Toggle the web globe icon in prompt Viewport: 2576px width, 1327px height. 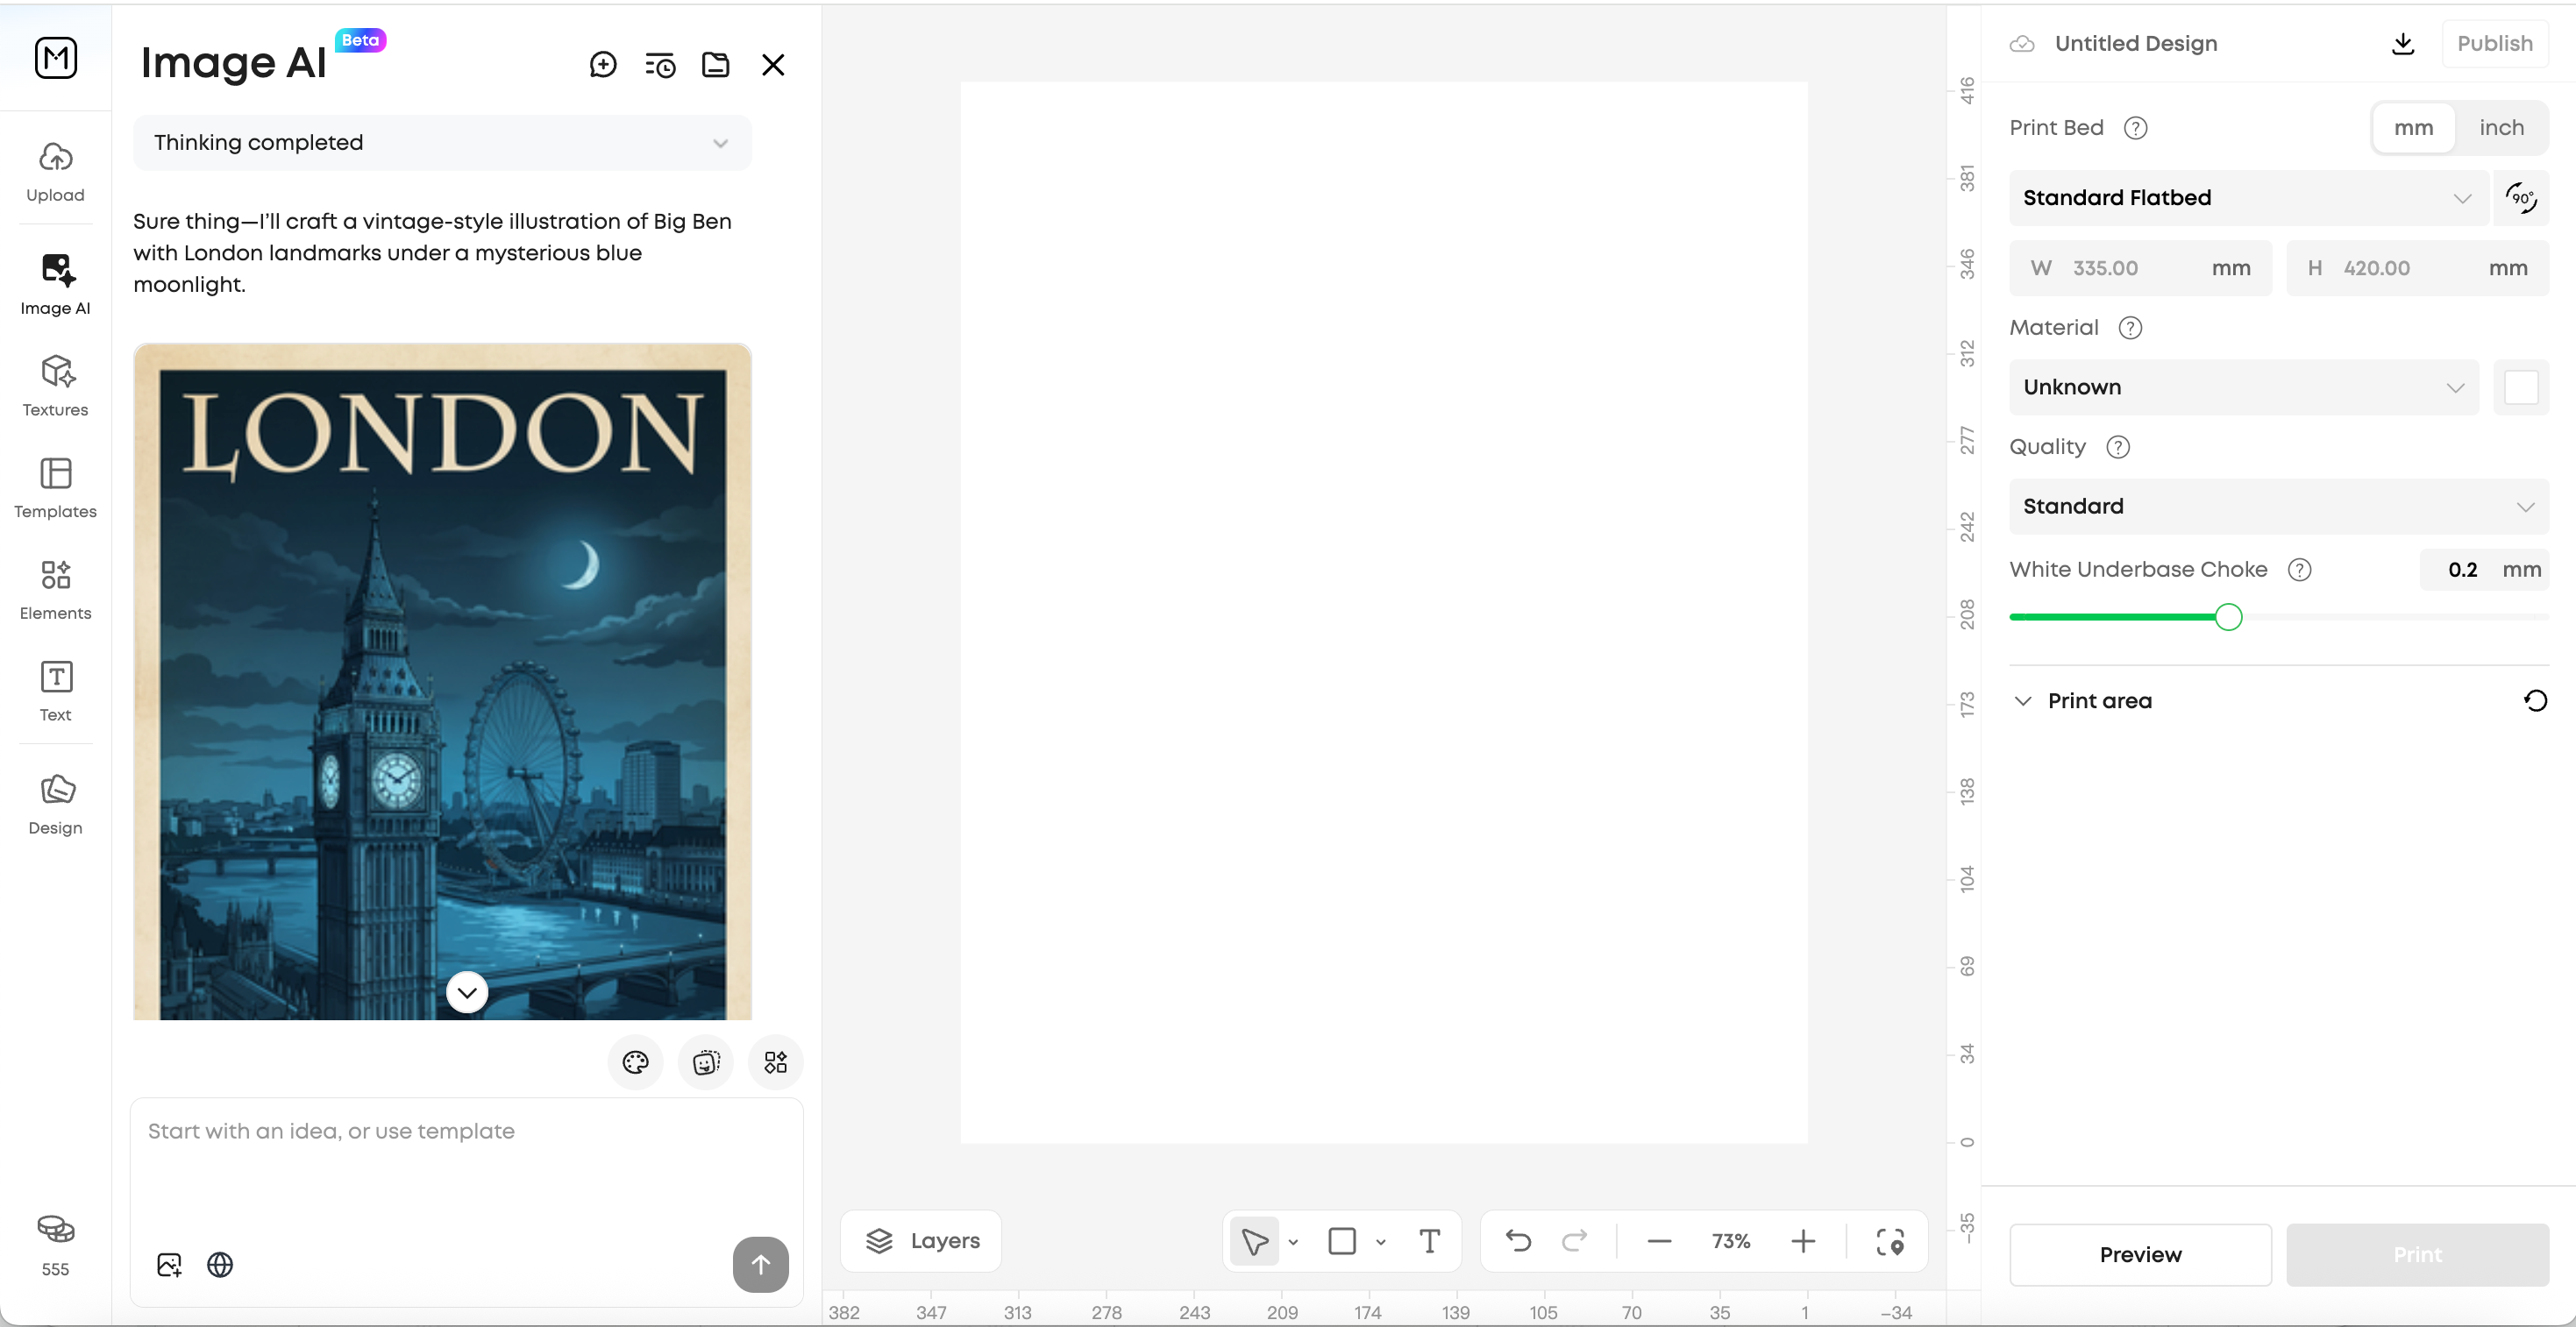(x=220, y=1265)
